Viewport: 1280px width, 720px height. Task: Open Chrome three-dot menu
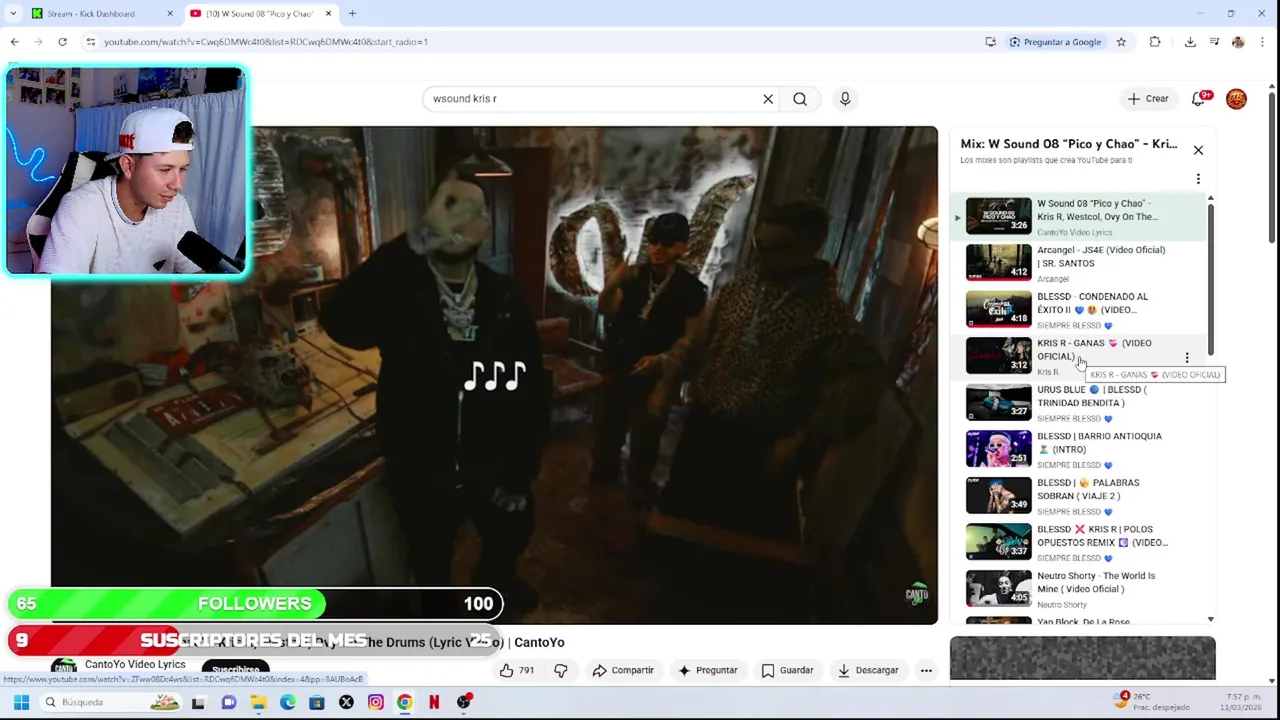point(1262,42)
